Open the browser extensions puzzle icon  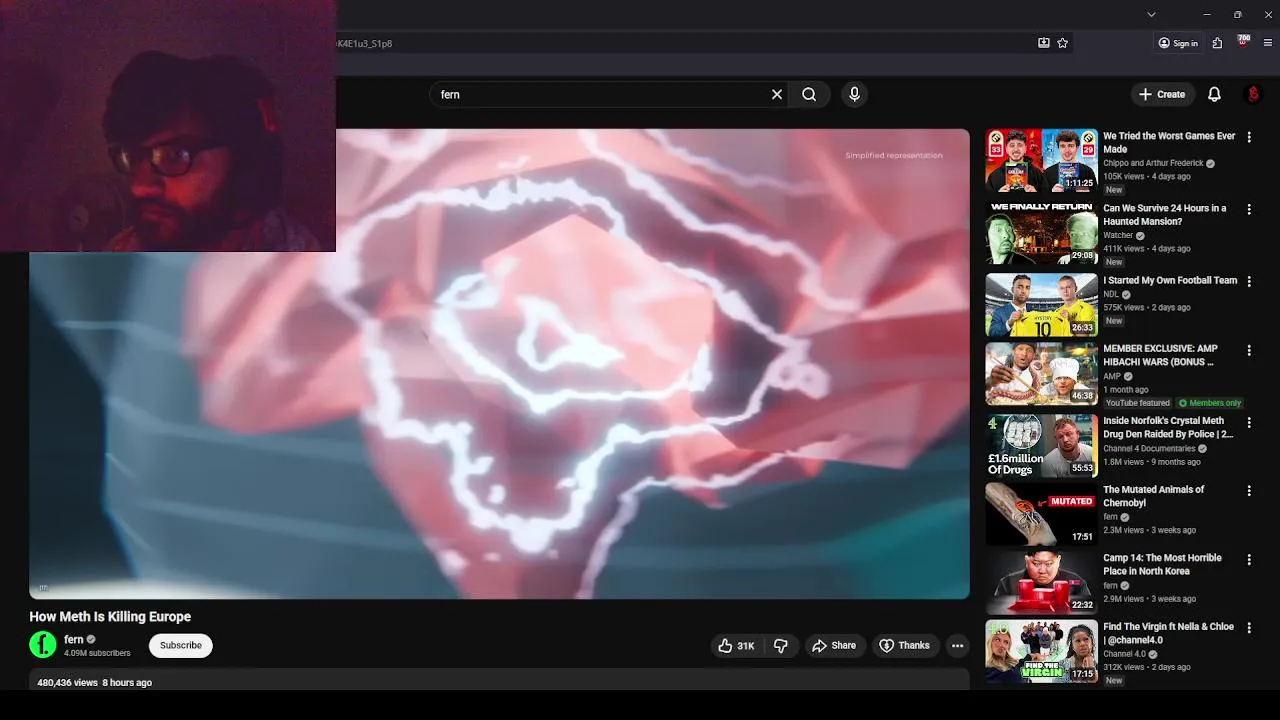[1217, 43]
